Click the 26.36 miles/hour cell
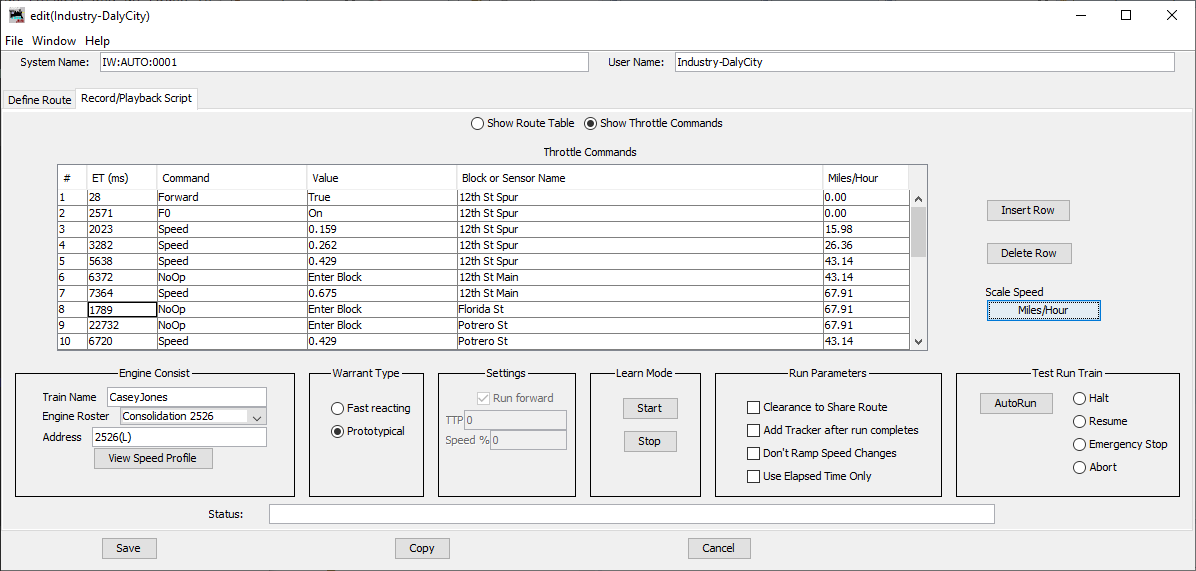 [866, 245]
